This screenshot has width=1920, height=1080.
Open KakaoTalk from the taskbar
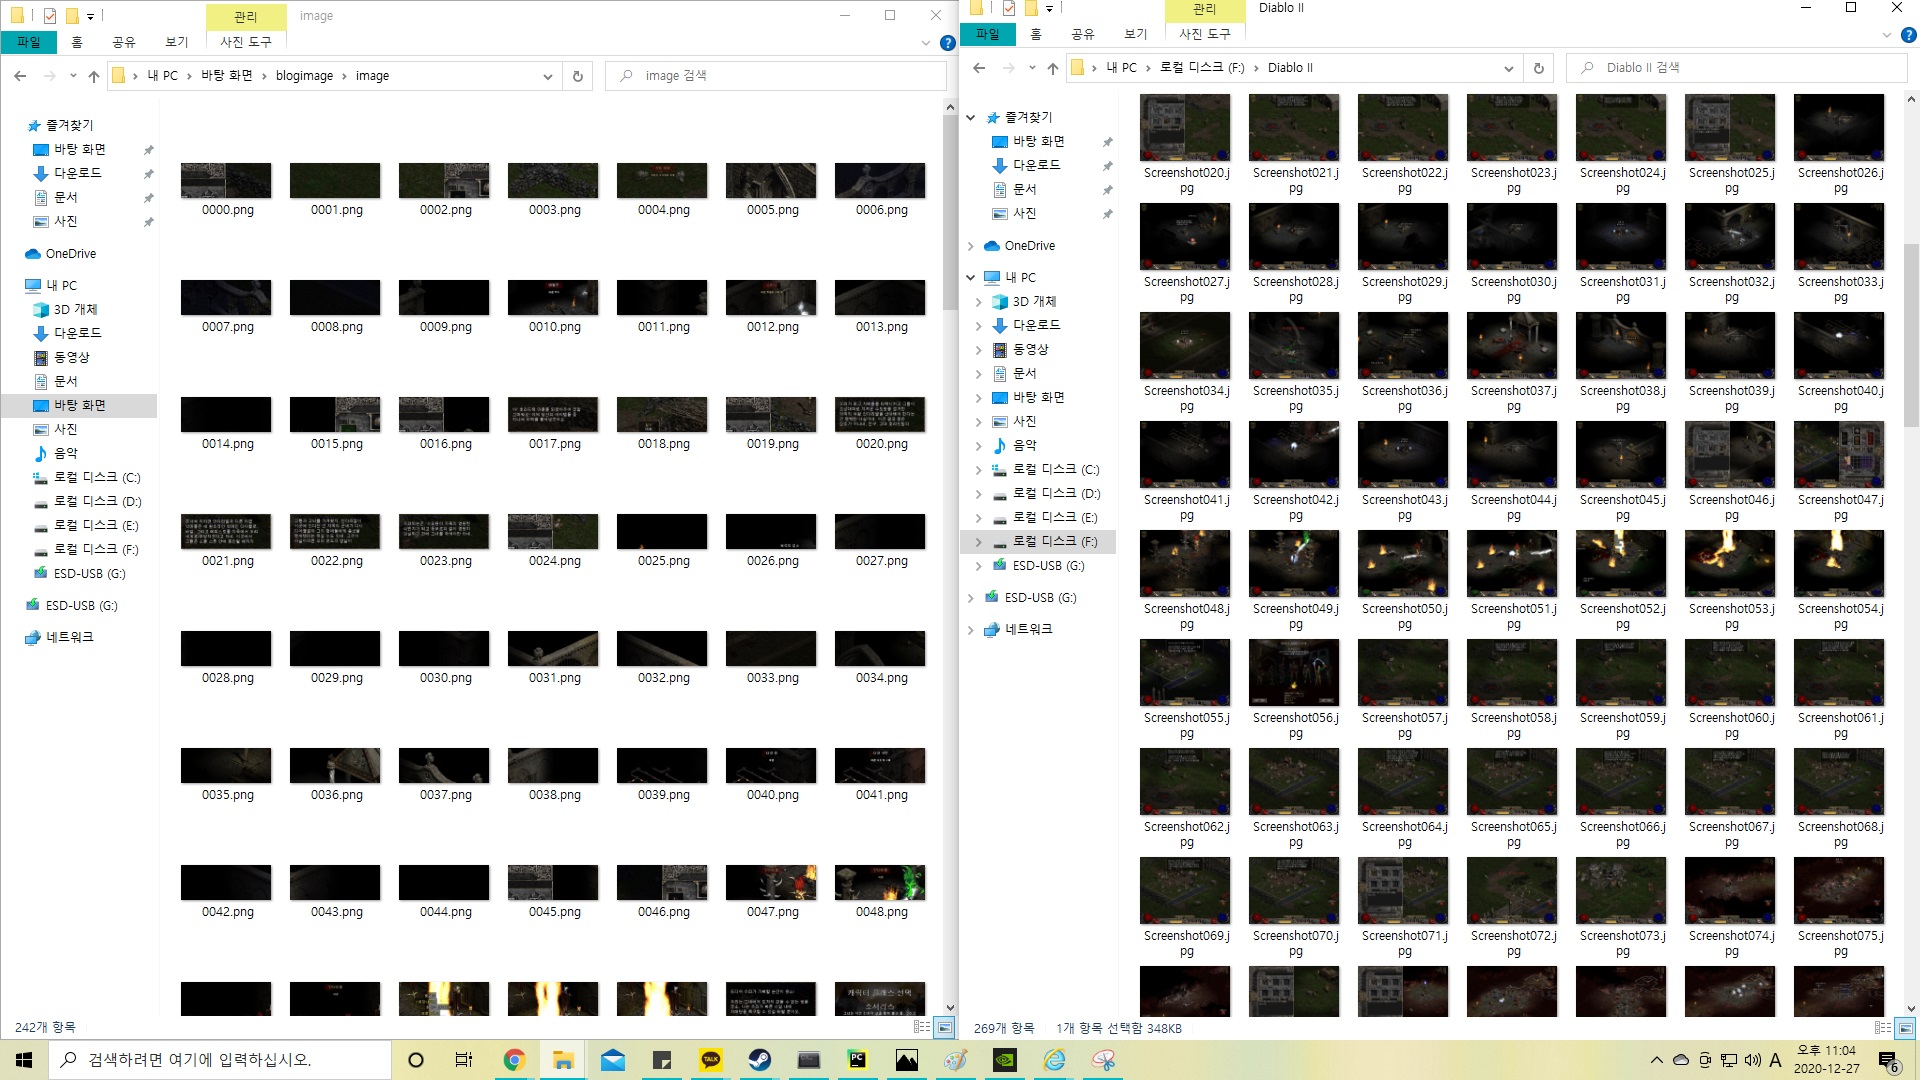[x=711, y=1060]
